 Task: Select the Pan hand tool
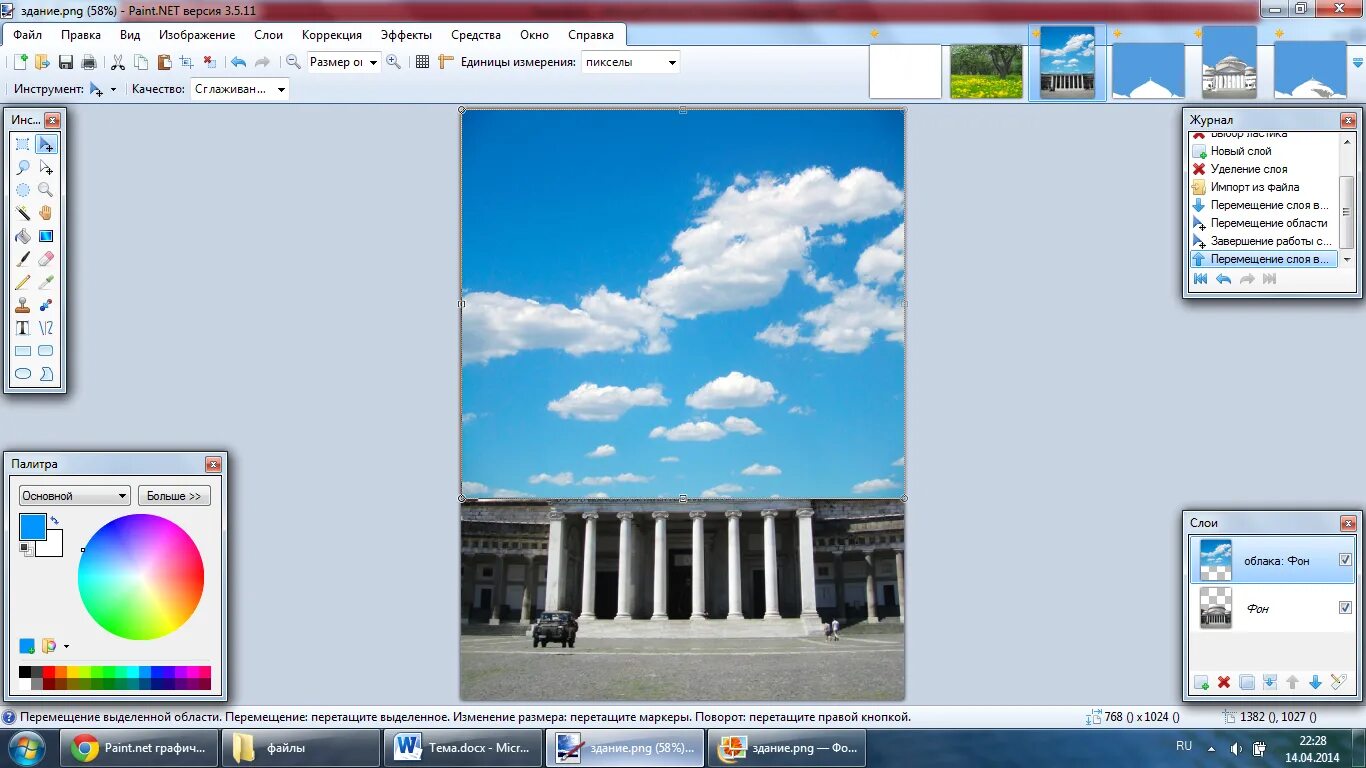46,213
